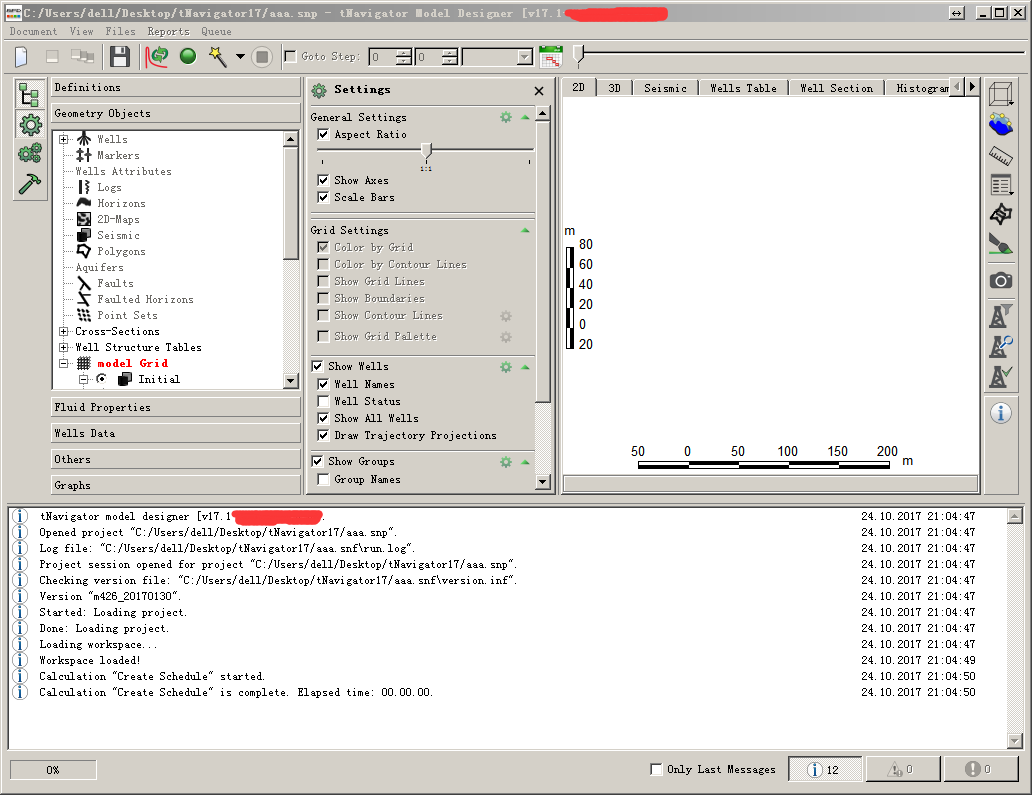This screenshot has width=1032, height=795.
Task: Collapse the model Grid tree node
Action: (64, 363)
